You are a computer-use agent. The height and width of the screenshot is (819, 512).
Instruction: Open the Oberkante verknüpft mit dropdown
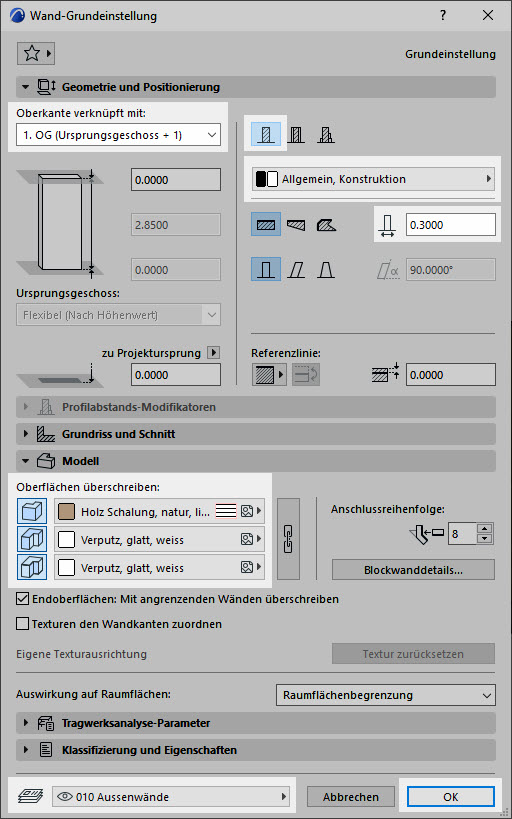pyautogui.click(x=119, y=135)
